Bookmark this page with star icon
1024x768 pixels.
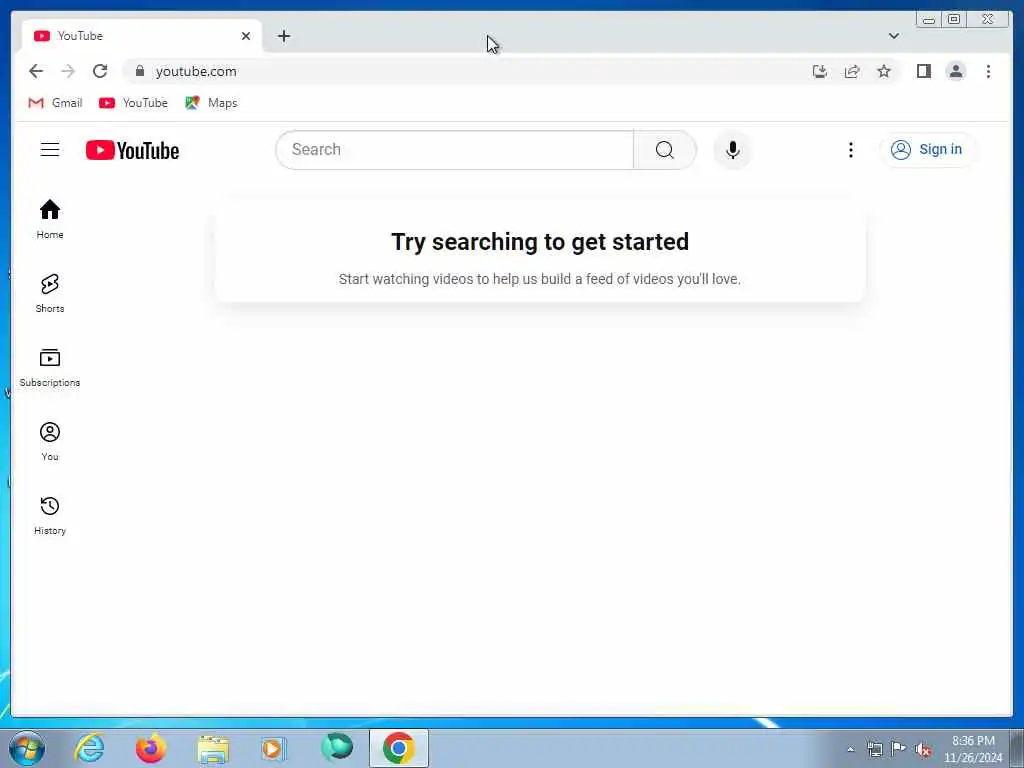[884, 71]
